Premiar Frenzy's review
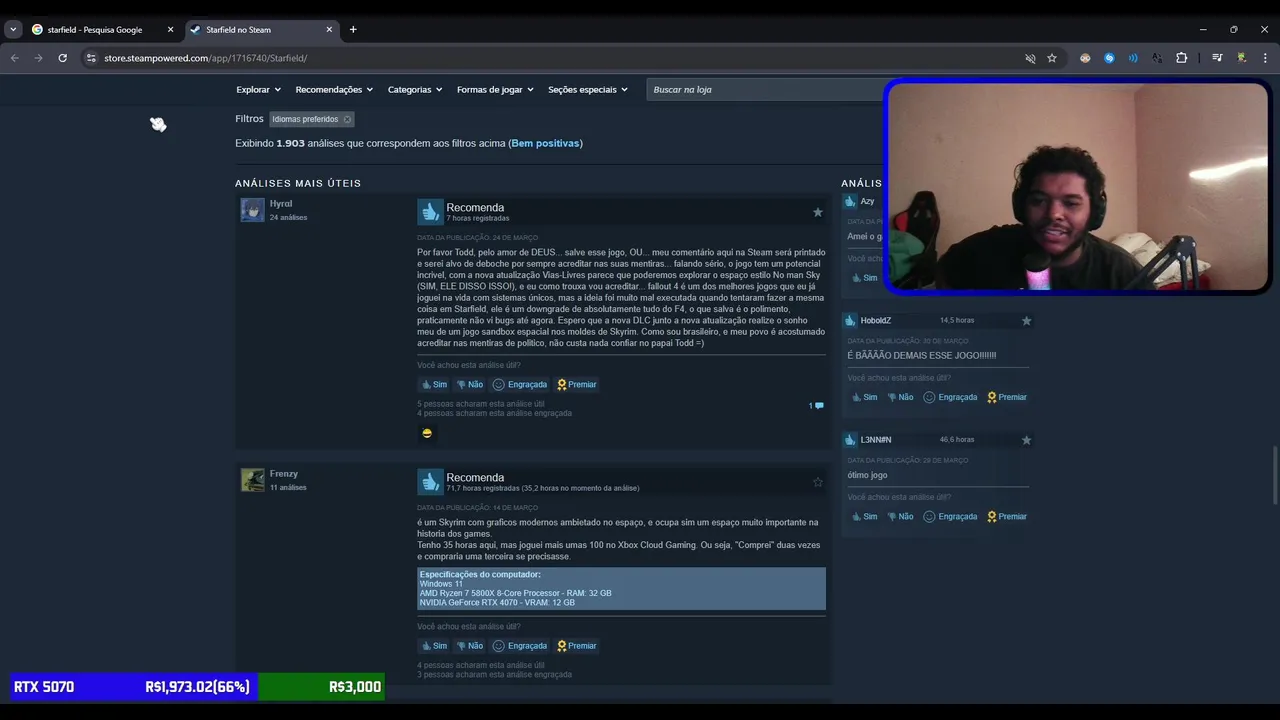The width and height of the screenshot is (1280, 720). tap(577, 645)
